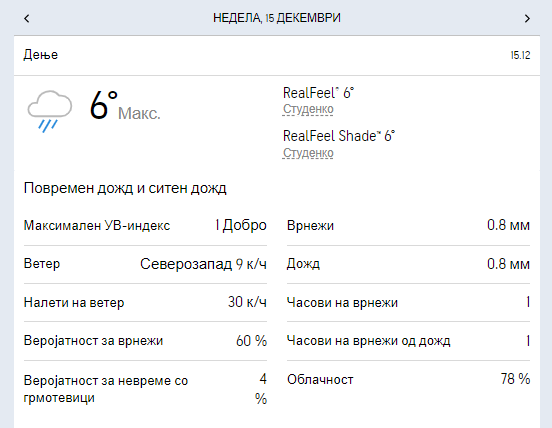Open the Студенко tooltip under RealFeel Shade
The width and height of the screenshot is (552, 428).
(x=308, y=153)
